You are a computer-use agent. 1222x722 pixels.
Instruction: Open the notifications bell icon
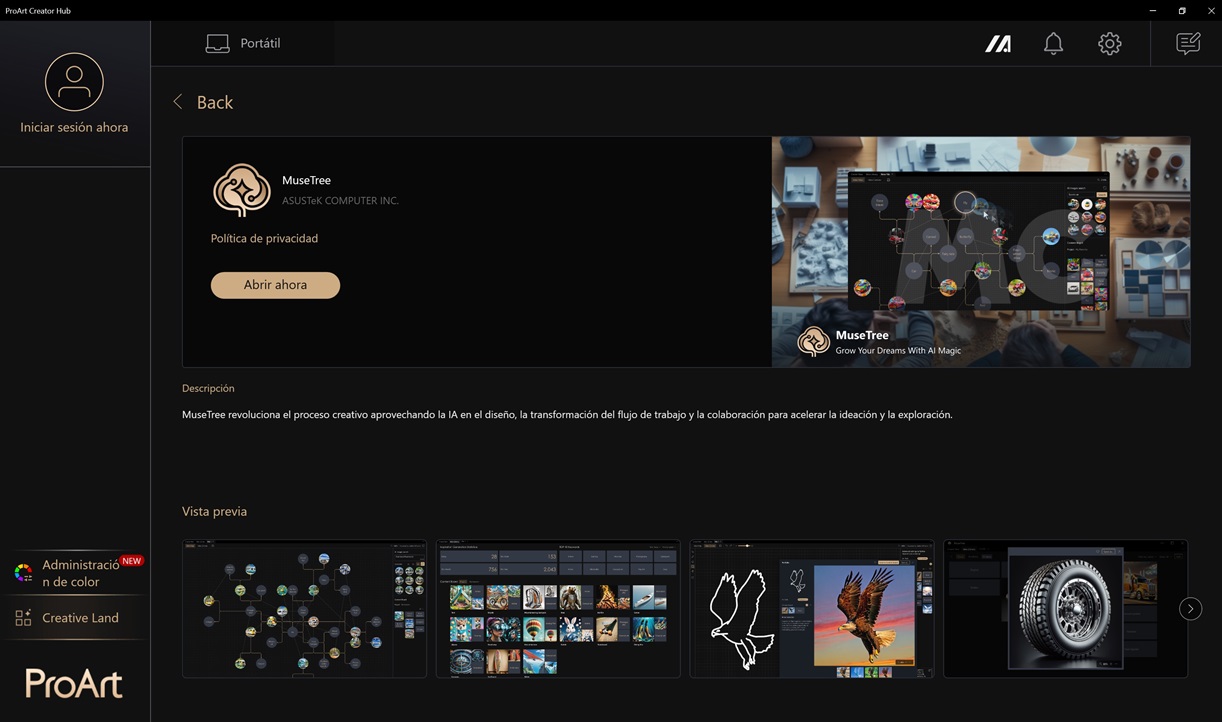[1053, 44]
